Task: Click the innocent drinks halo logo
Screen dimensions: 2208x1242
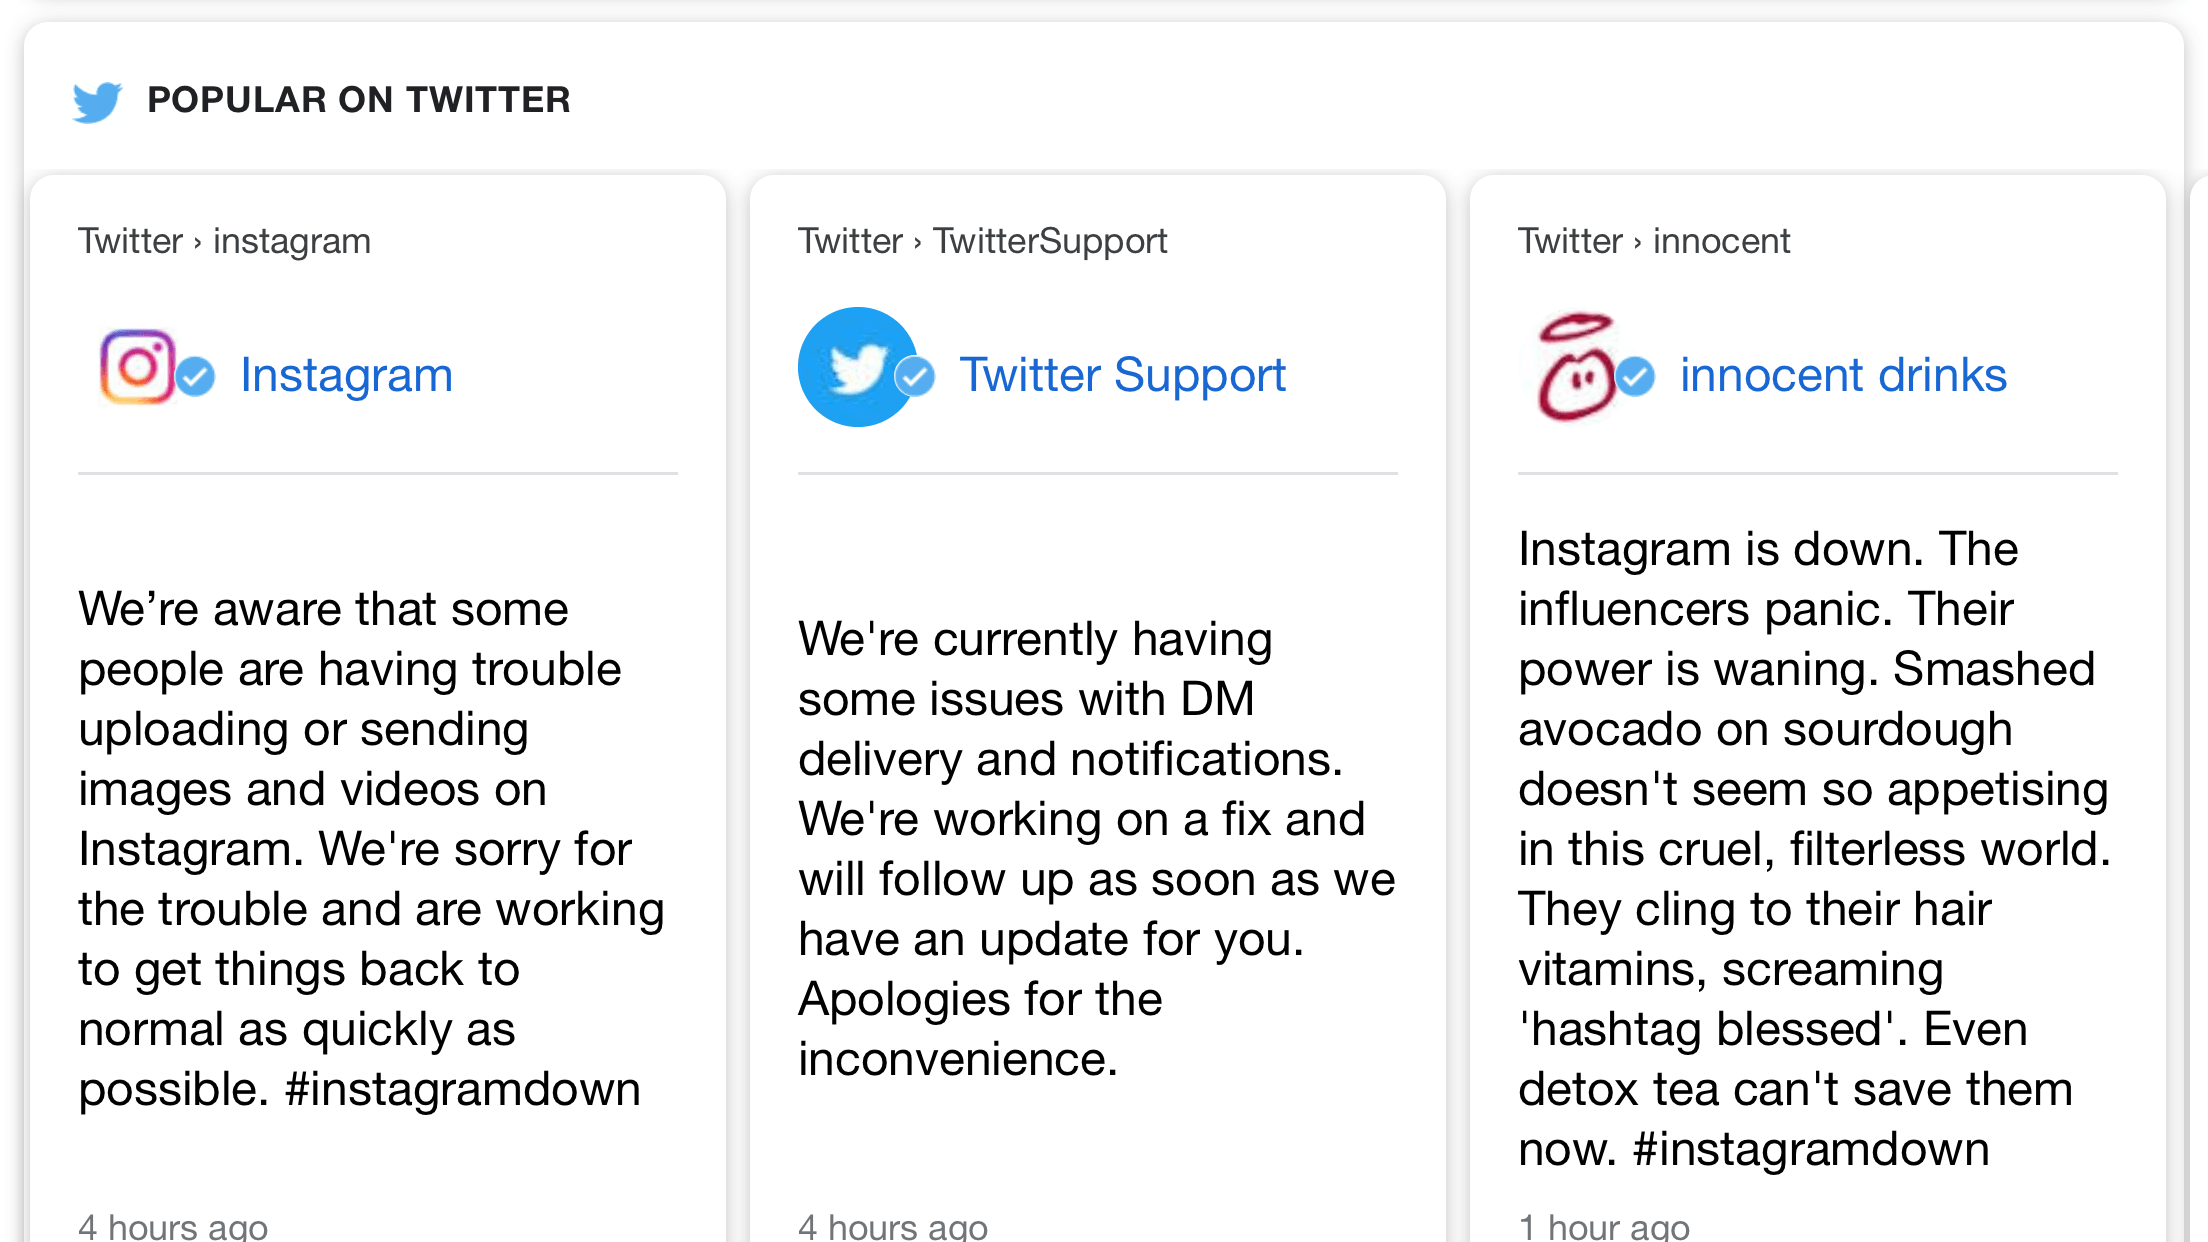Action: click(1576, 367)
